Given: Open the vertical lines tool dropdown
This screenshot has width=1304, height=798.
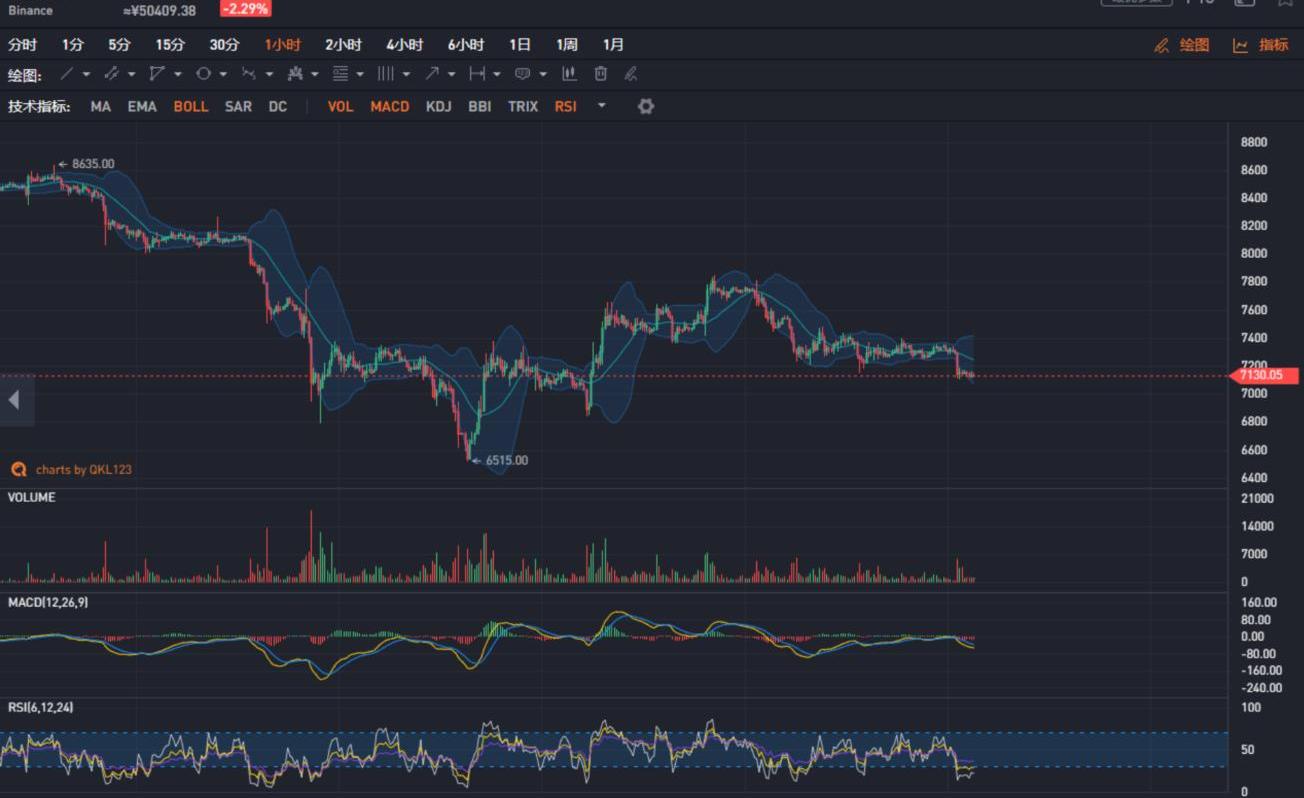Looking at the screenshot, I should click(406, 74).
